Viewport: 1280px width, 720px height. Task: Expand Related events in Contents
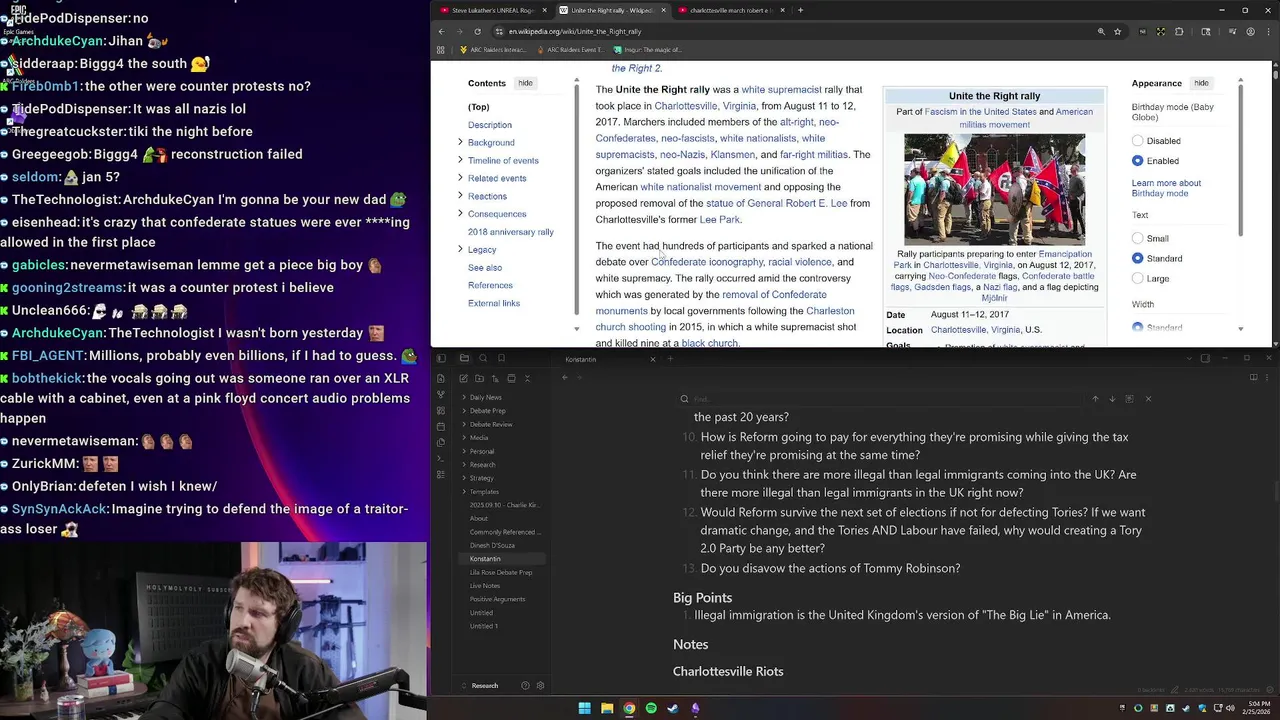(460, 178)
